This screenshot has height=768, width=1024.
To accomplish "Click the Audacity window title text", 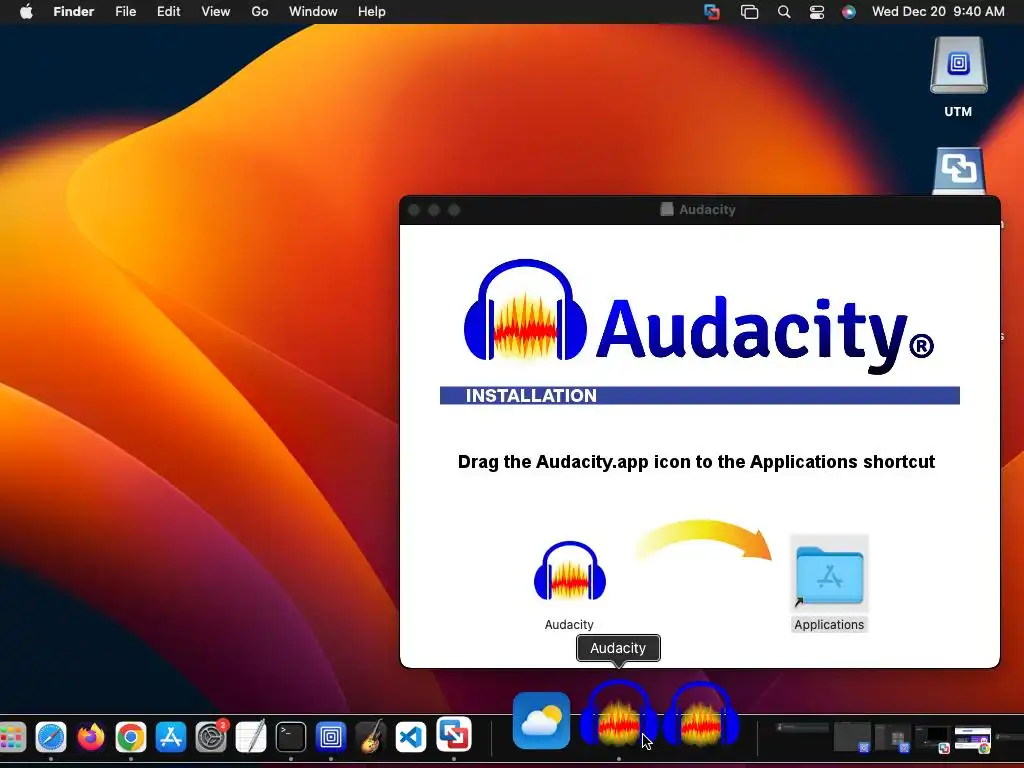I will [x=707, y=210].
